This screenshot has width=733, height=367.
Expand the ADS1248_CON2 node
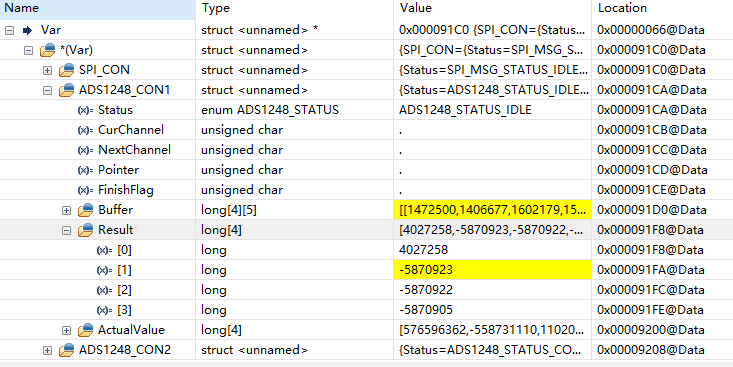(47, 350)
